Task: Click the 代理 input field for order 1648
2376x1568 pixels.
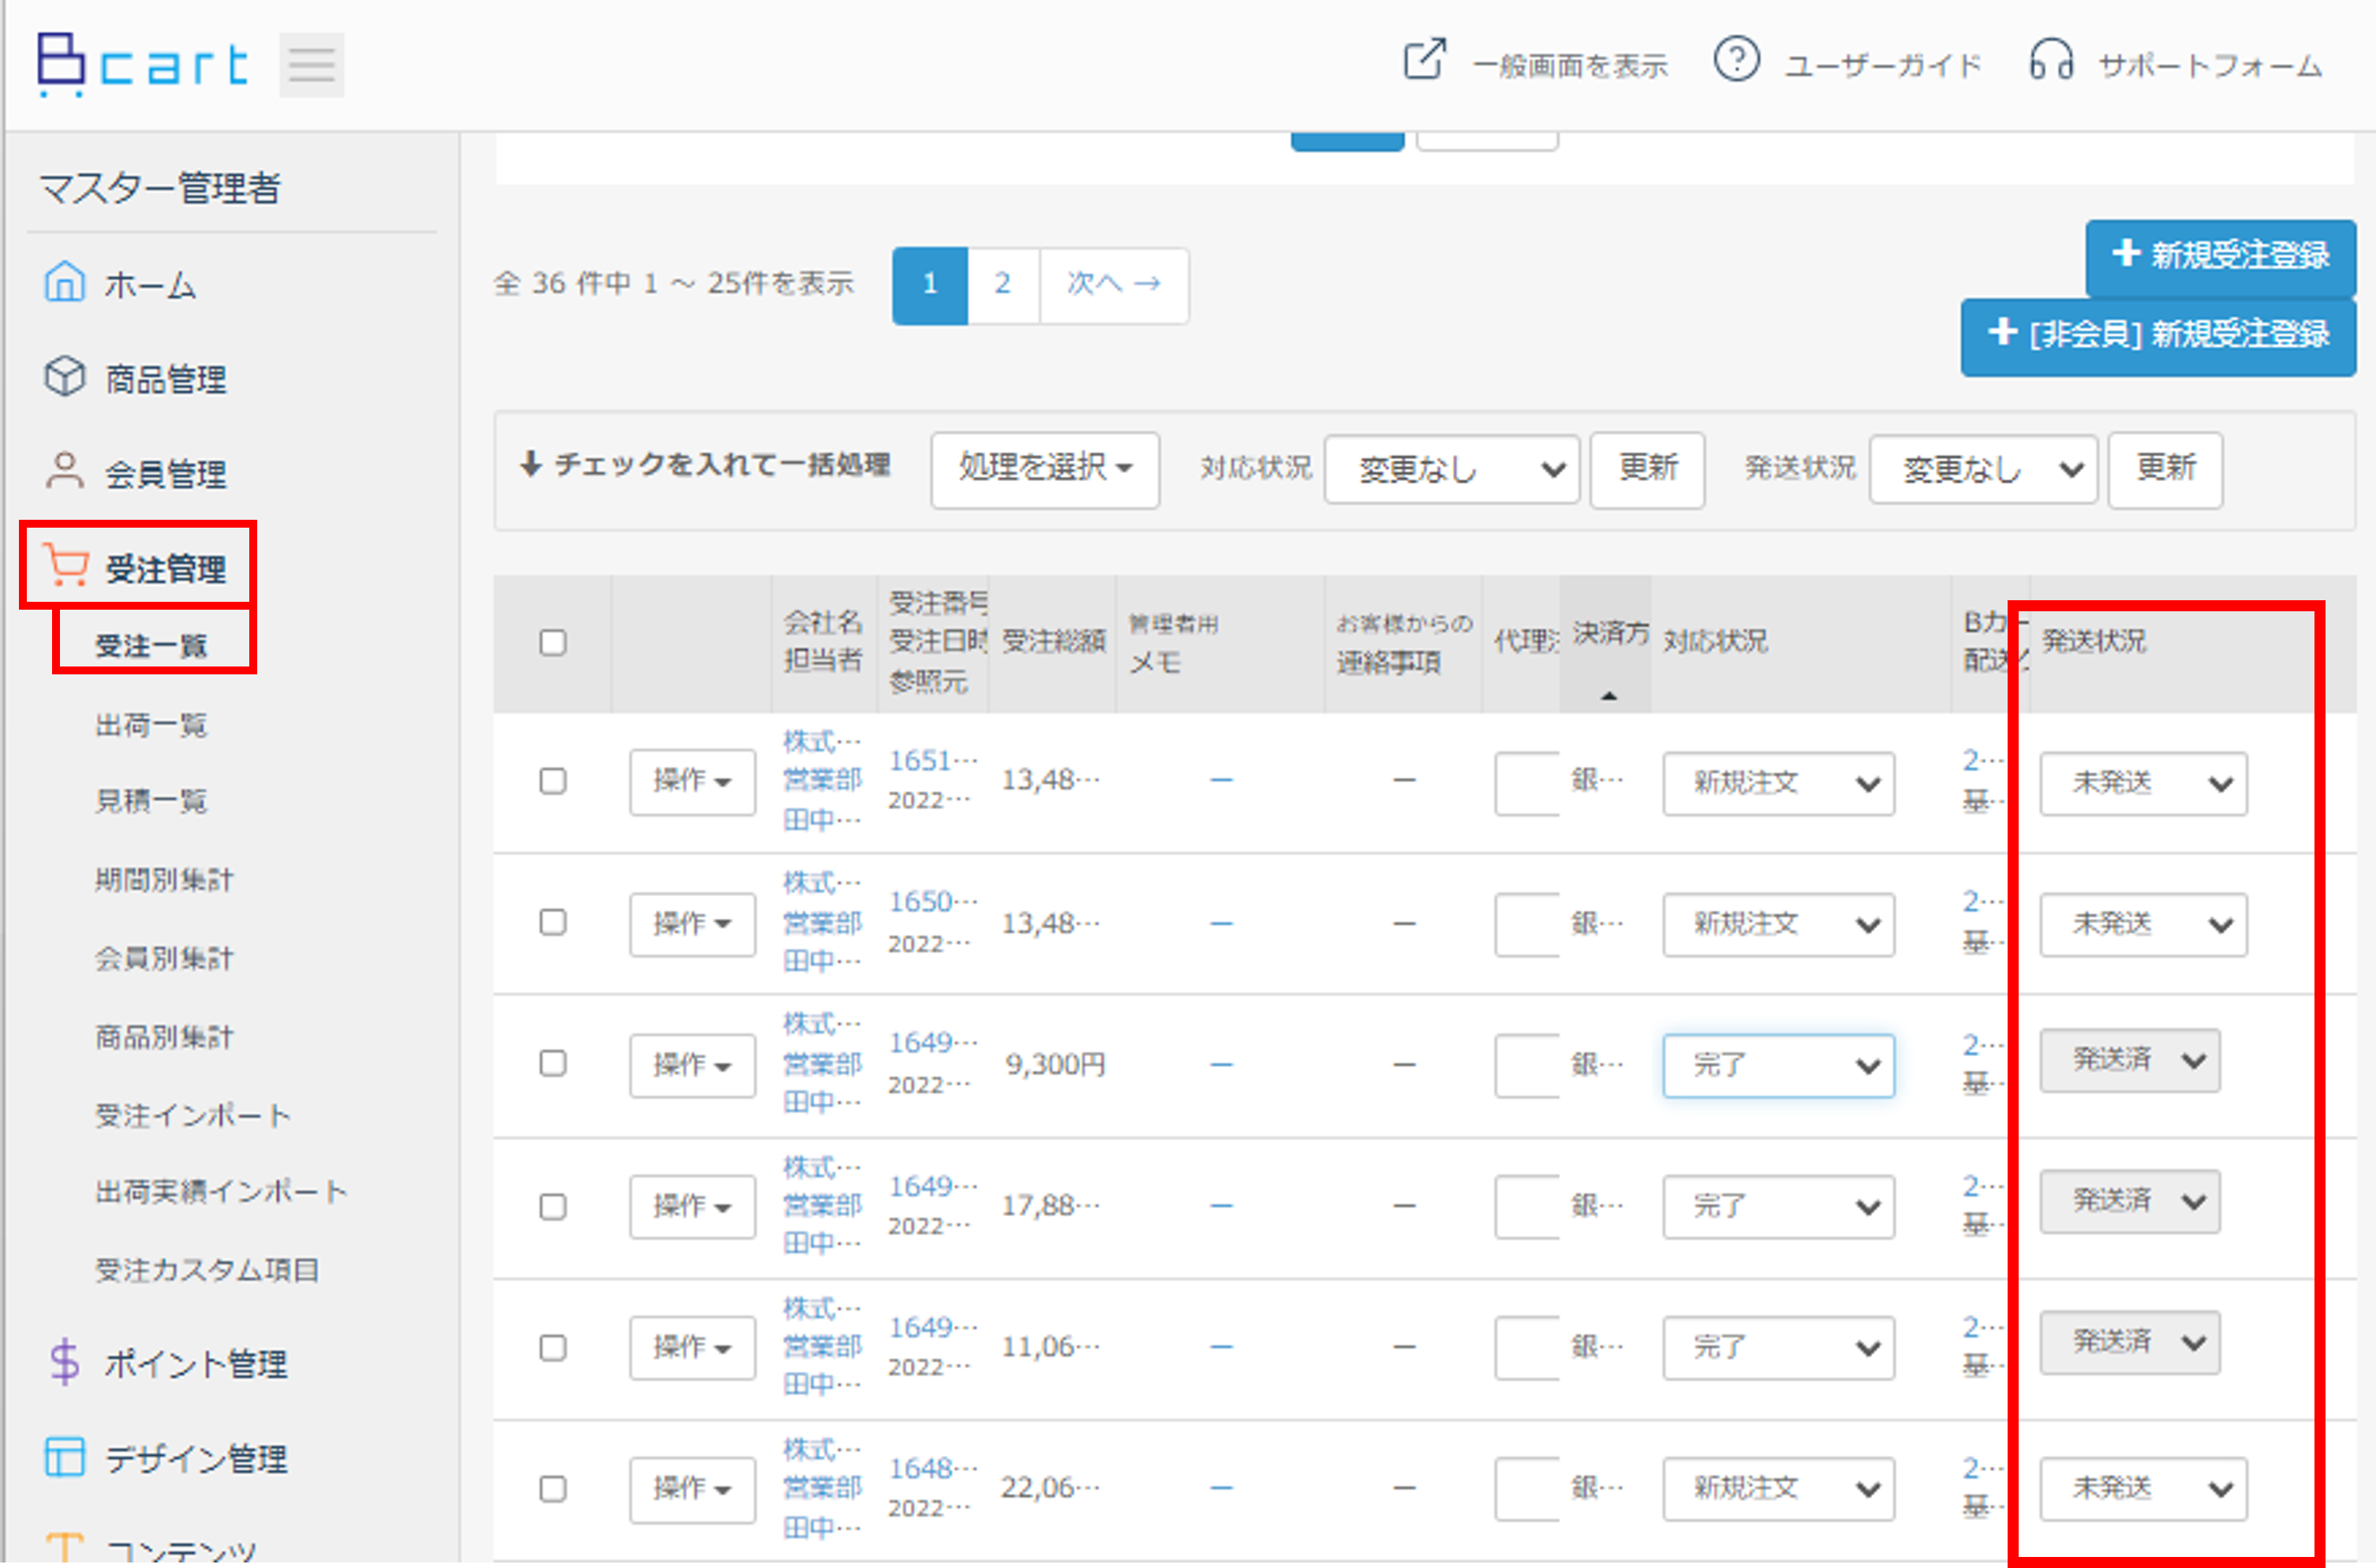Action: tap(1527, 1489)
